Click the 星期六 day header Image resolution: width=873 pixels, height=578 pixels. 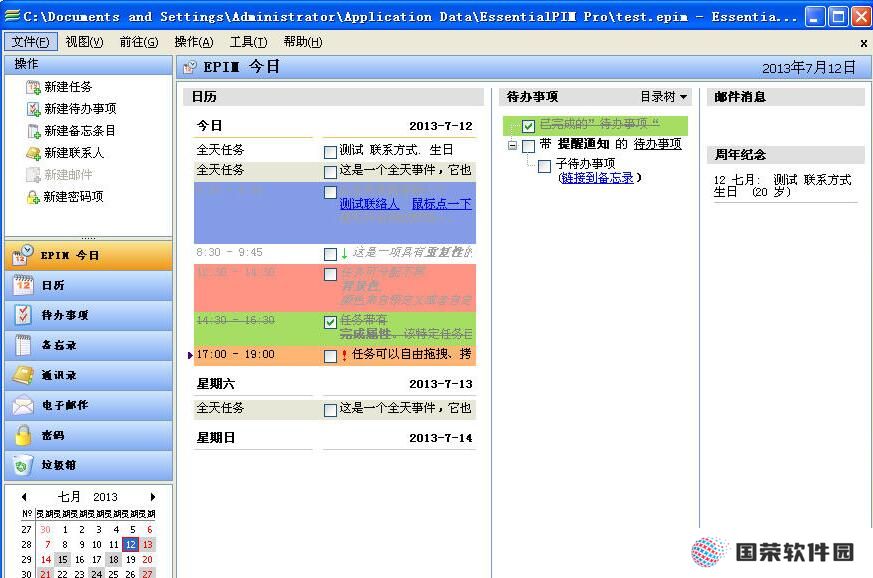[x=215, y=384]
